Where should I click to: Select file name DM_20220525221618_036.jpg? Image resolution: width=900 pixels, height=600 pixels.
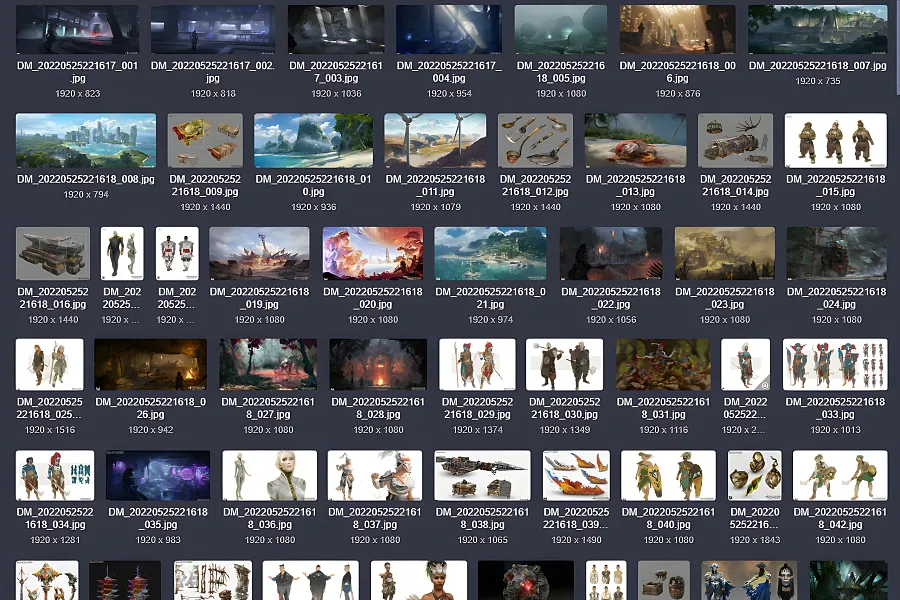pyautogui.click(x=270, y=518)
